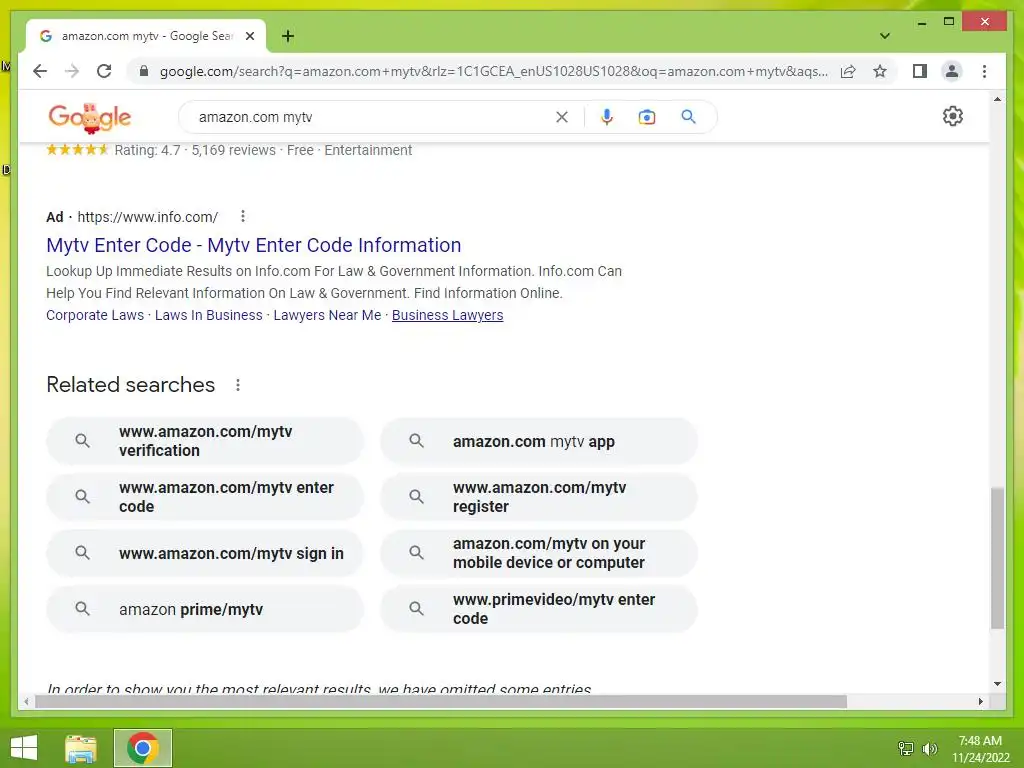Reload the current page
Viewport: 1024px width, 768px height.
point(104,71)
